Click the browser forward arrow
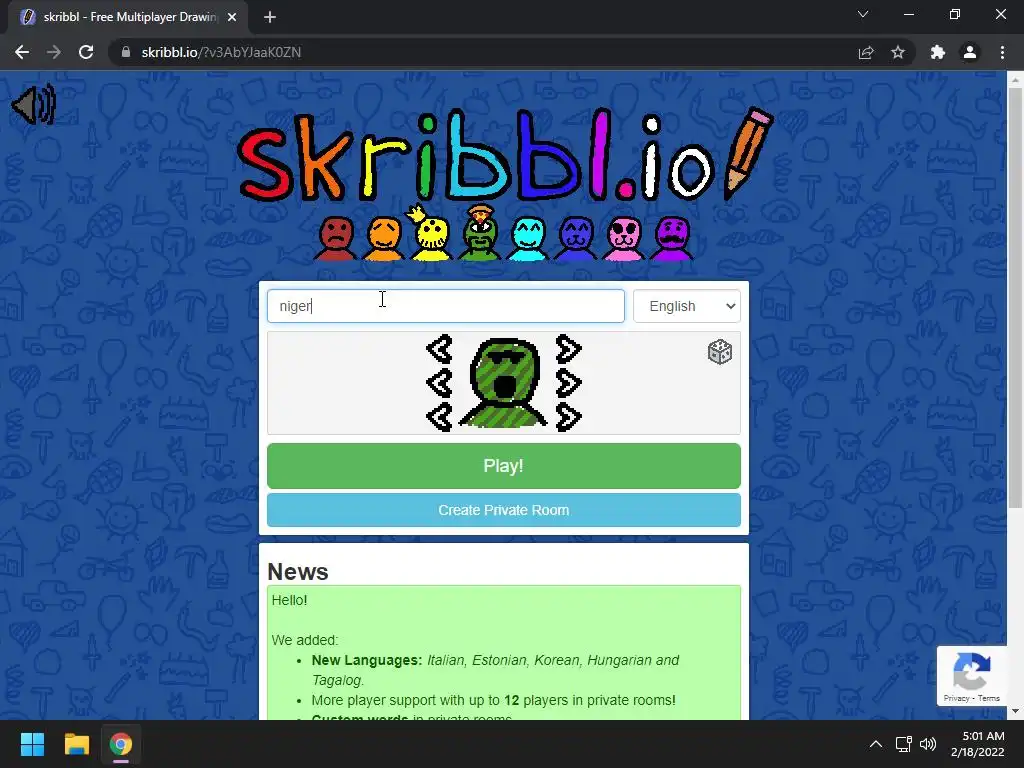 pos(54,52)
